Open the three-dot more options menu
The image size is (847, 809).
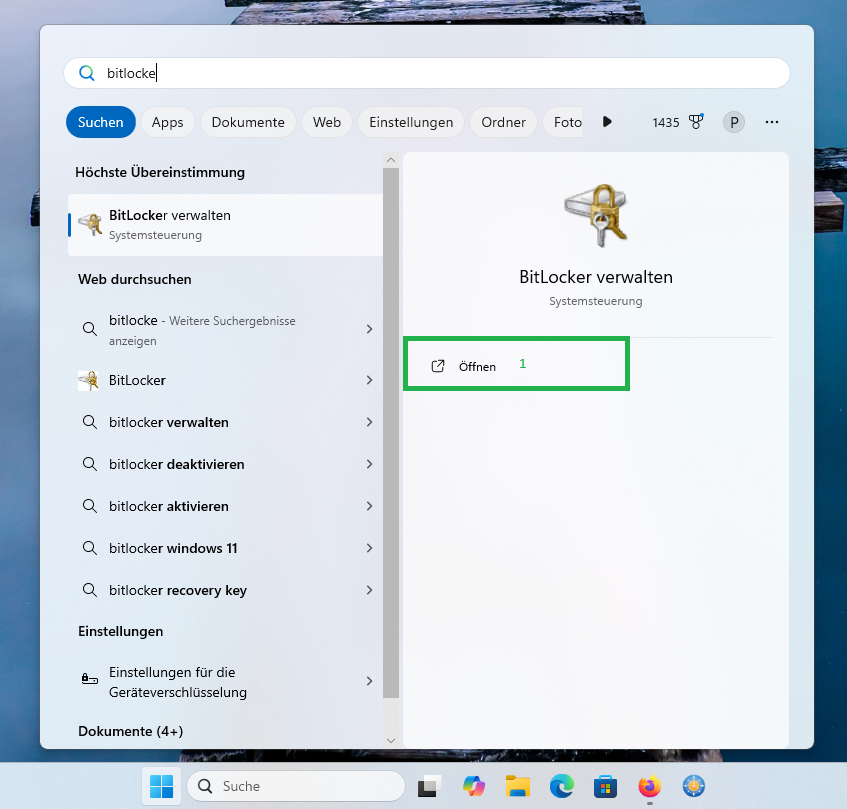pos(772,122)
